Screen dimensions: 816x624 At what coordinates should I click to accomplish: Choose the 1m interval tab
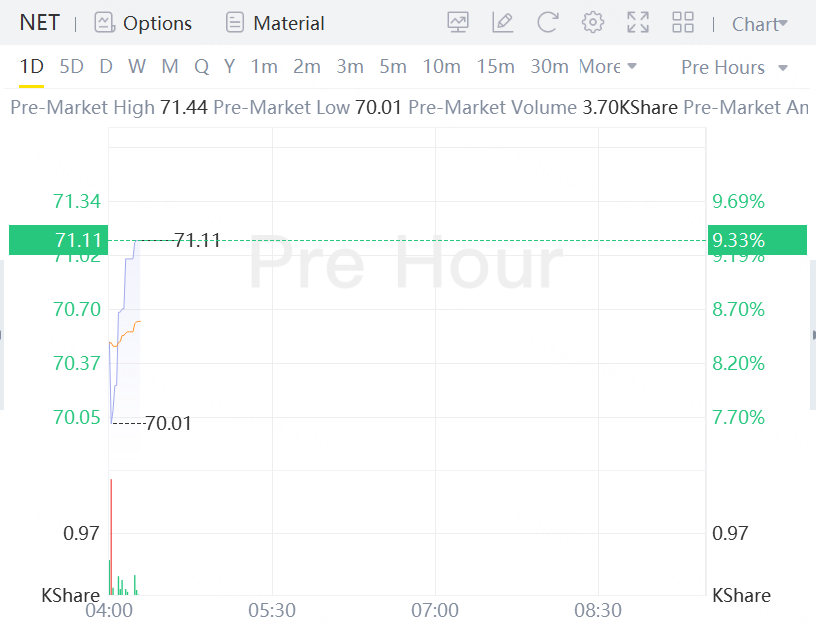click(x=264, y=67)
